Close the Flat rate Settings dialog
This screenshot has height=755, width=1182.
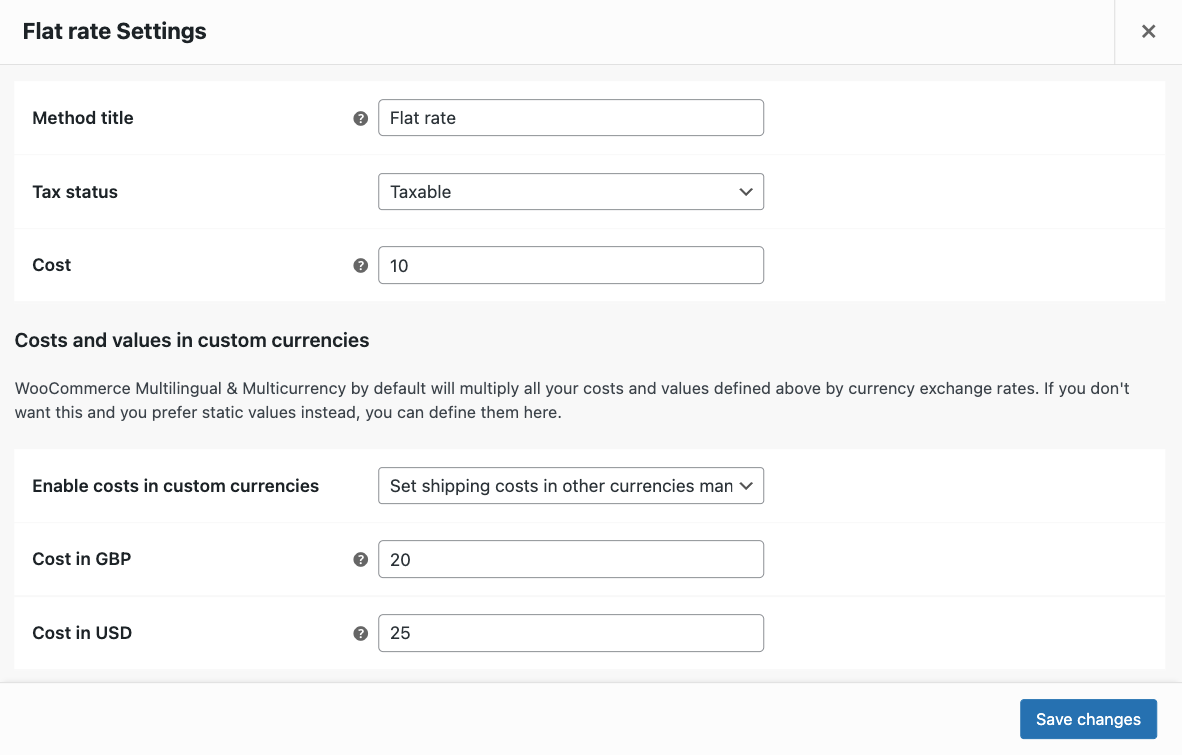[1148, 31]
